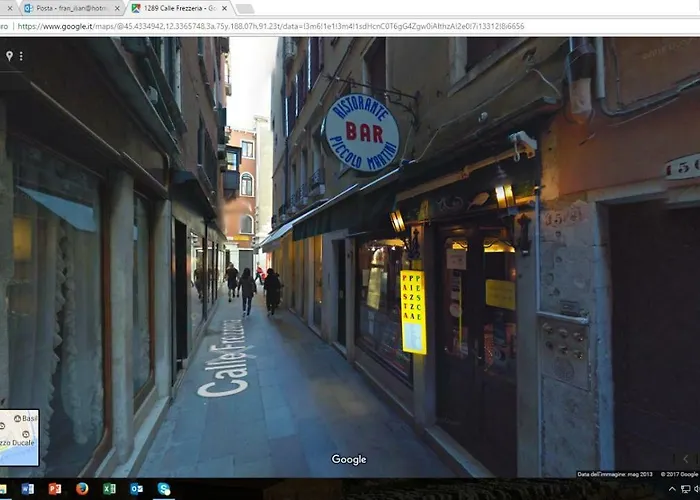Click the Google logo at the bottom
The image size is (700, 500).
pos(349,460)
